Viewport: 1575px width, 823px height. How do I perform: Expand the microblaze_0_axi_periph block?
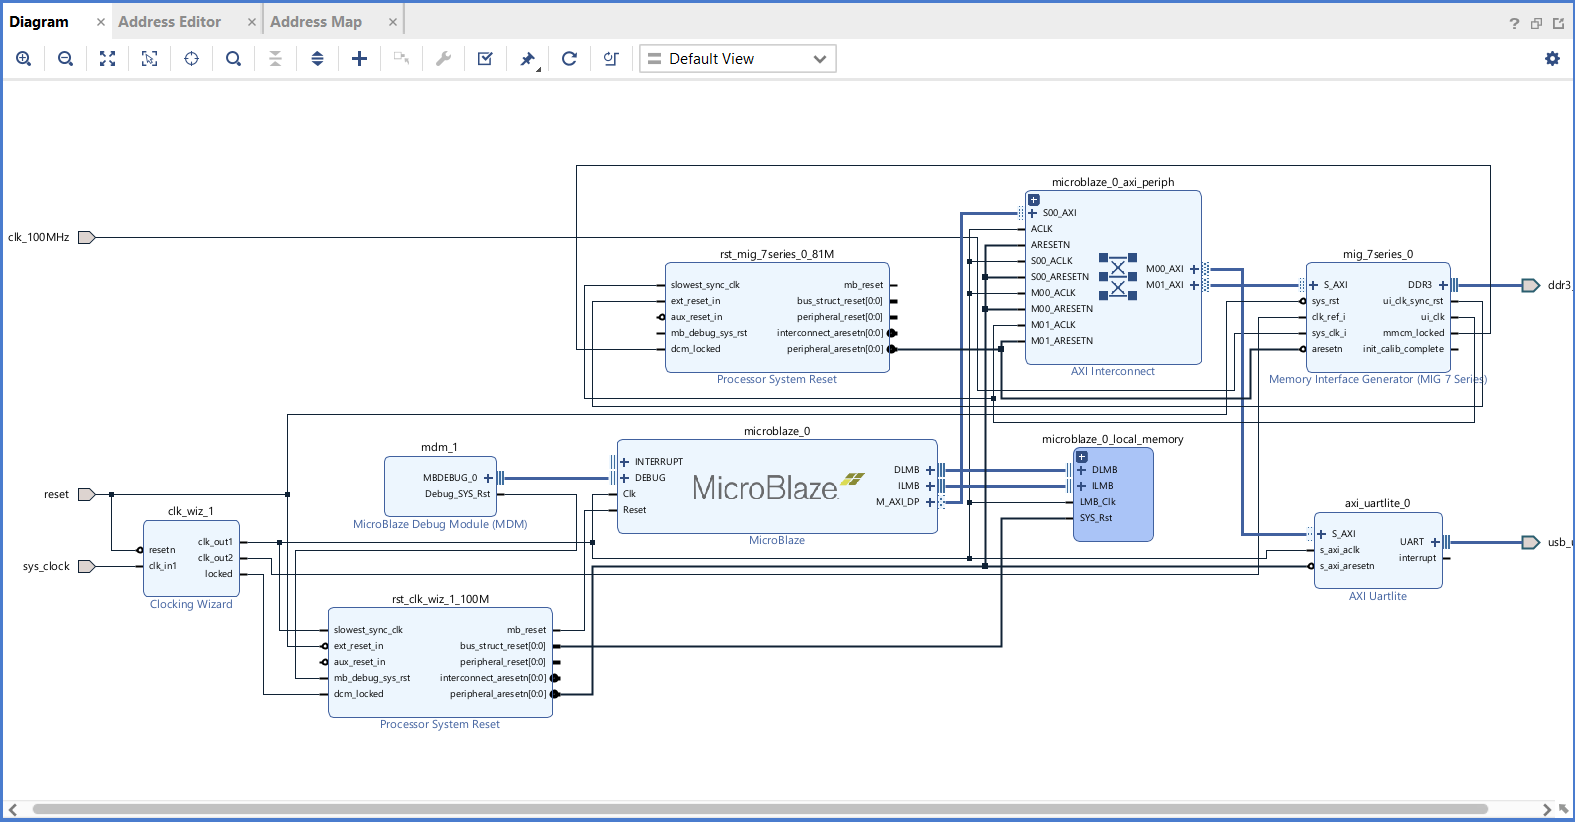coord(1034,200)
